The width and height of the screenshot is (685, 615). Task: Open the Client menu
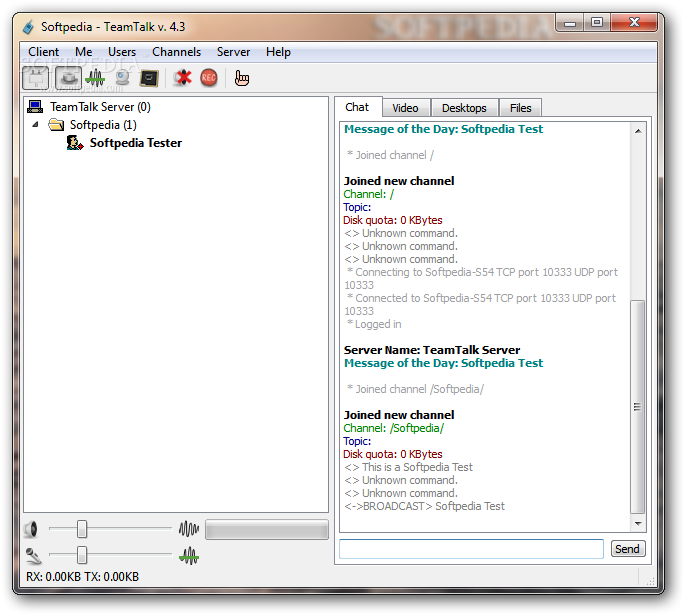click(x=43, y=52)
